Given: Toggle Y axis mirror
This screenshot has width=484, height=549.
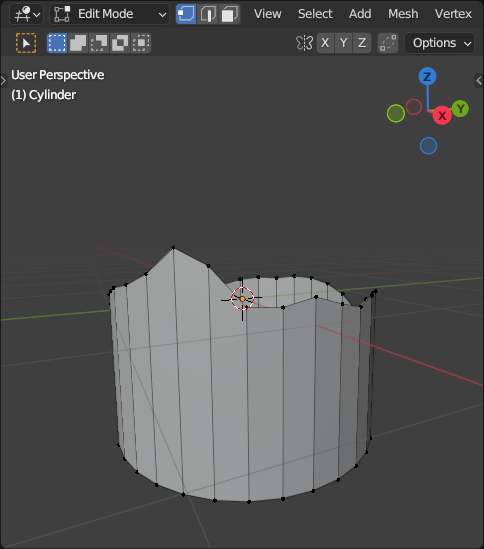Looking at the screenshot, I should [344, 43].
